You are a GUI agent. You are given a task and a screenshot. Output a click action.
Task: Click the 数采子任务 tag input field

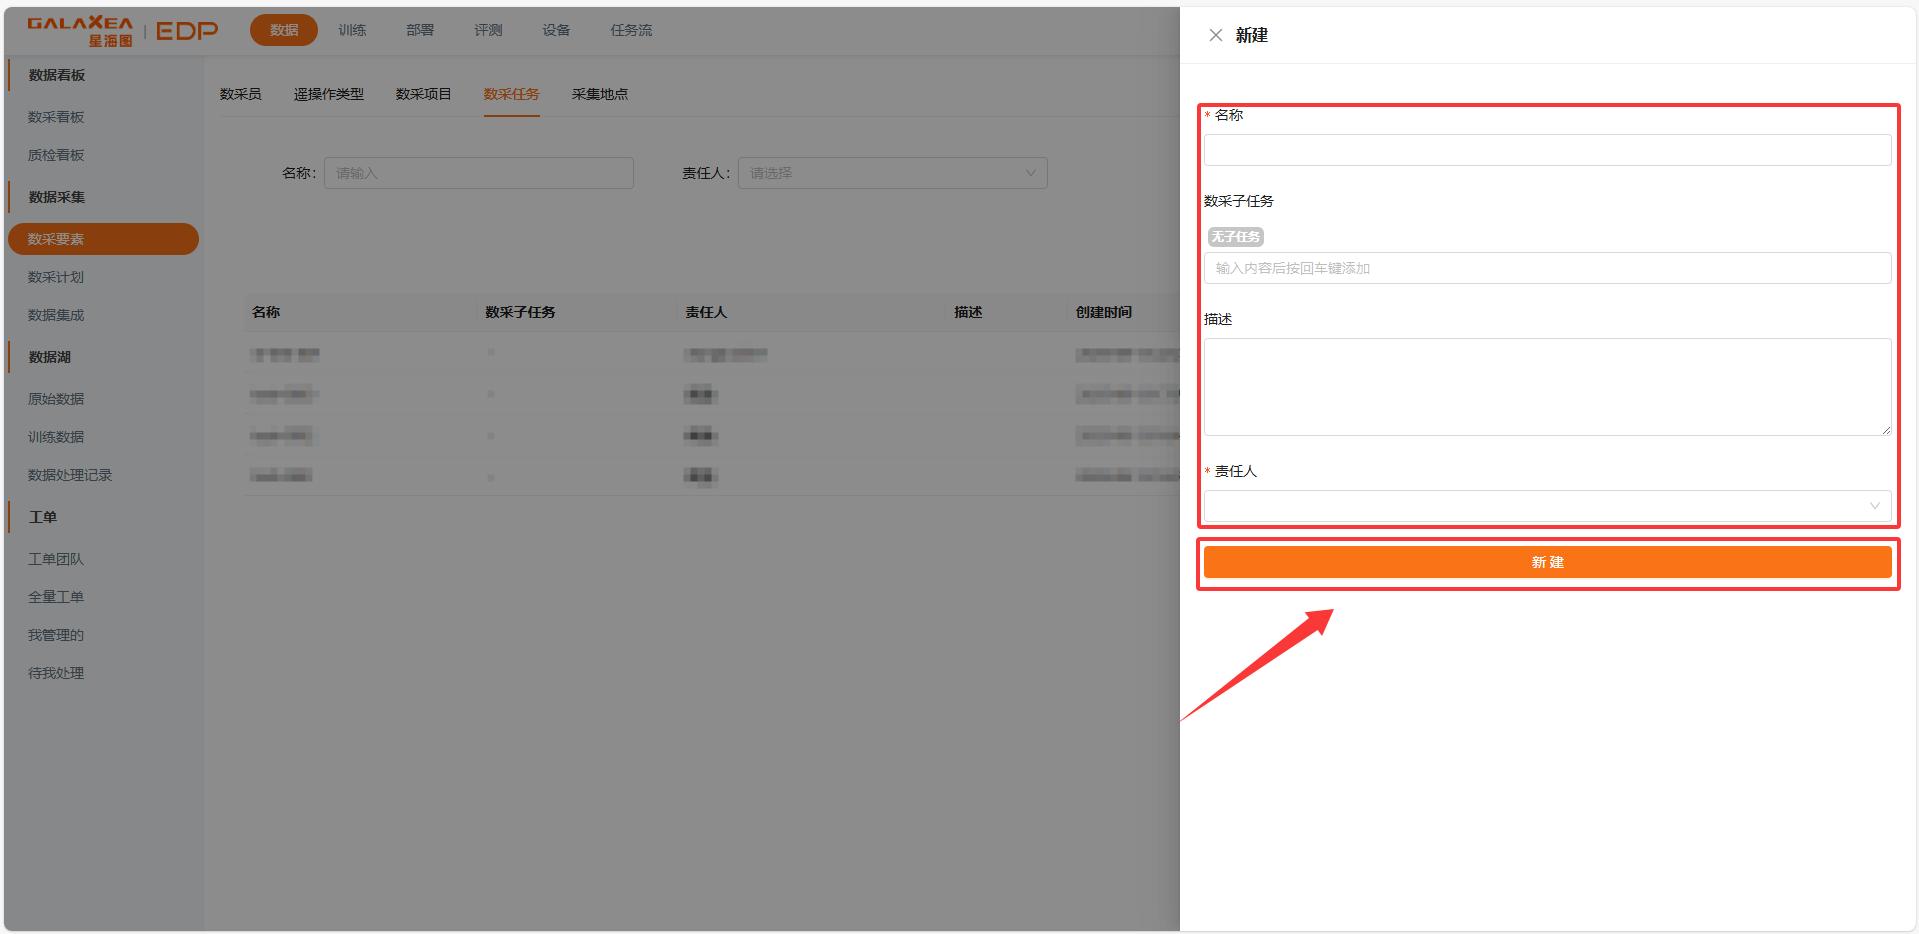click(1546, 268)
